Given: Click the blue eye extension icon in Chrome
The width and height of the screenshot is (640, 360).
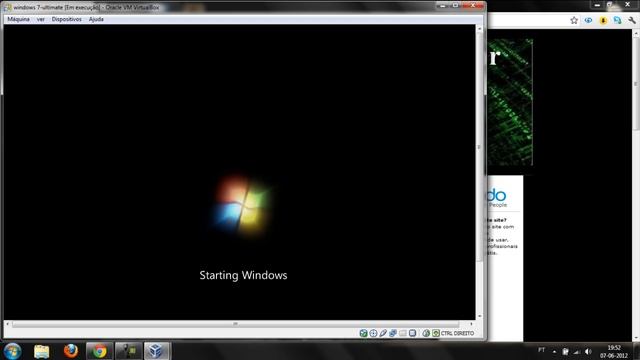Looking at the screenshot, I should [588, 20].
